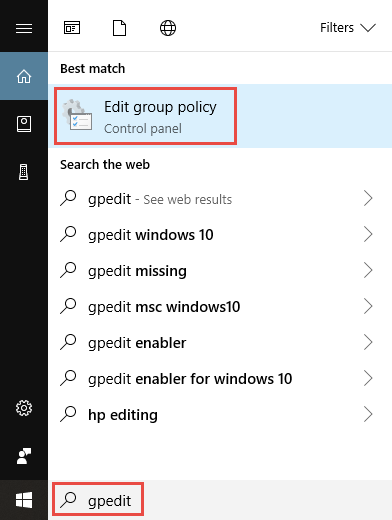Click the gpedit search input box
Viewport: 392px width, 520px height.
click(220, 500)
